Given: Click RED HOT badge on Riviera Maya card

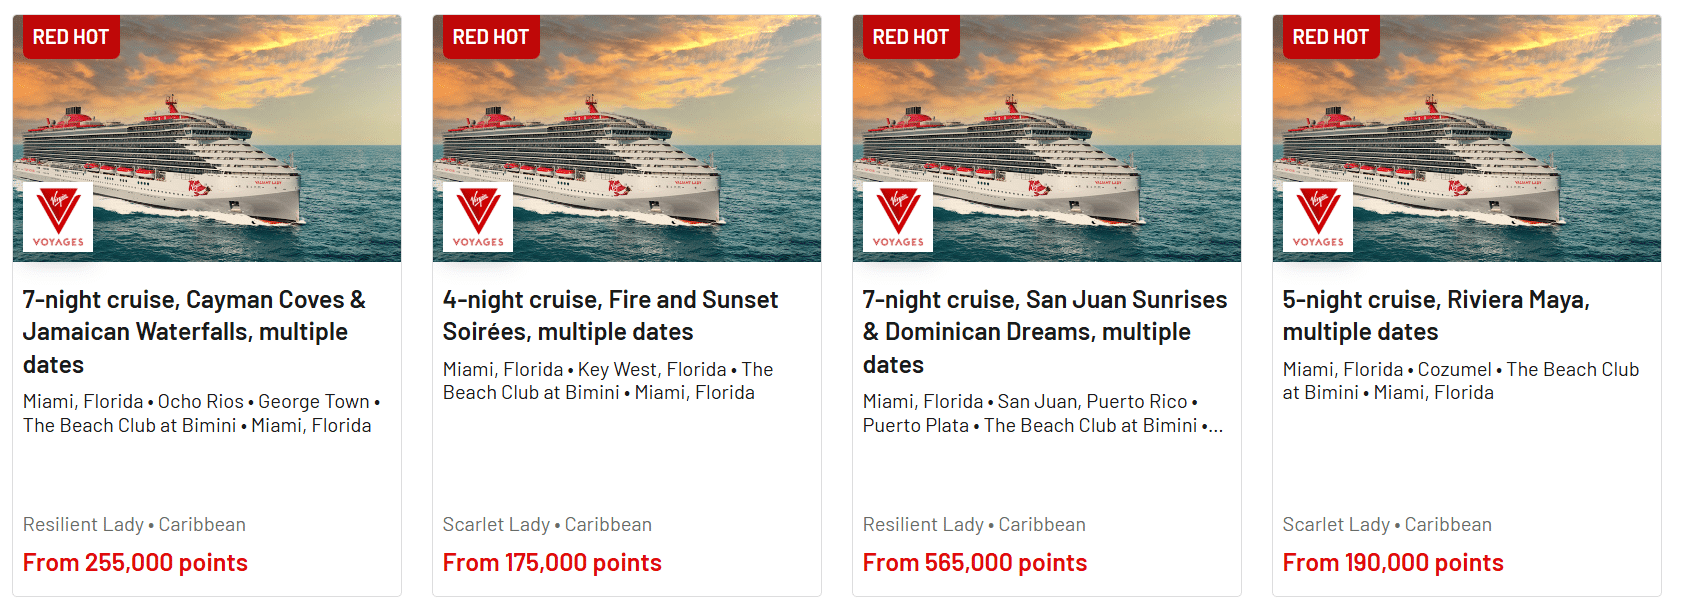Looking at the screenshot, I should pyautogui.click(x=1331, y=37).
